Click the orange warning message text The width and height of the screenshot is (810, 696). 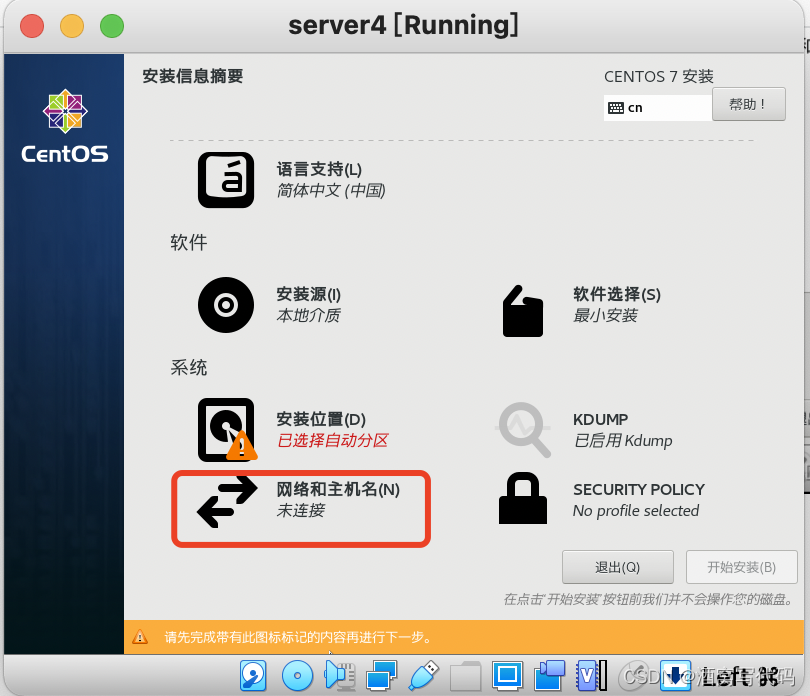coord(298,637)
